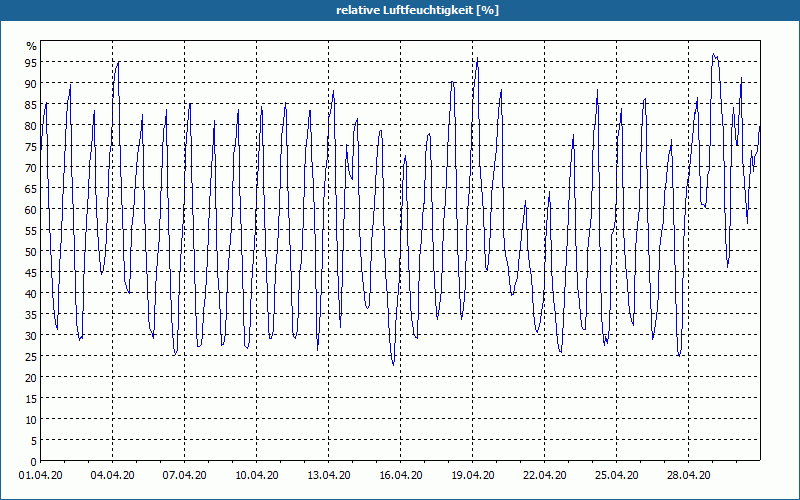Click the '85' y-axis value
Image resolution: width=800 pixels, height=500 pixels.
(x=32, y=105)
